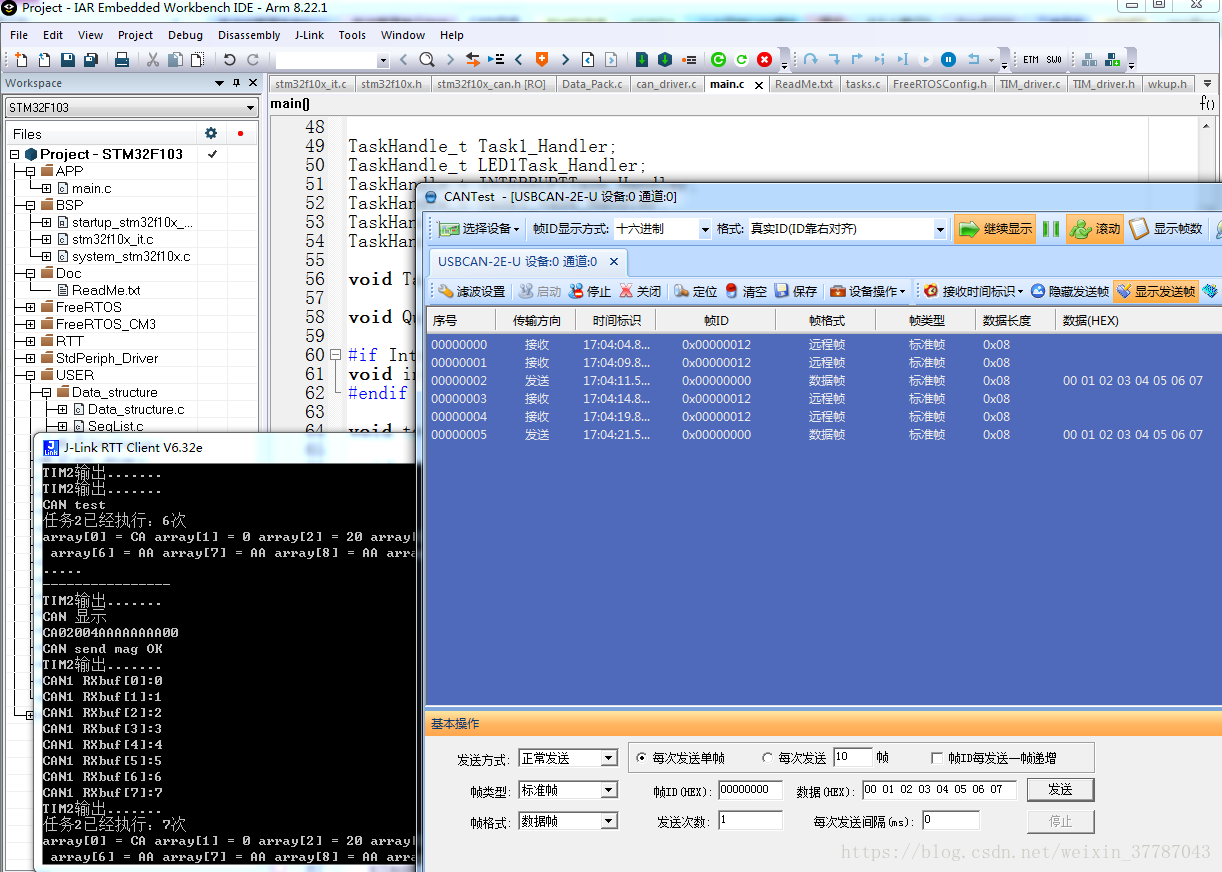Click the green Make/Restart debug icon

pos(718,60)
